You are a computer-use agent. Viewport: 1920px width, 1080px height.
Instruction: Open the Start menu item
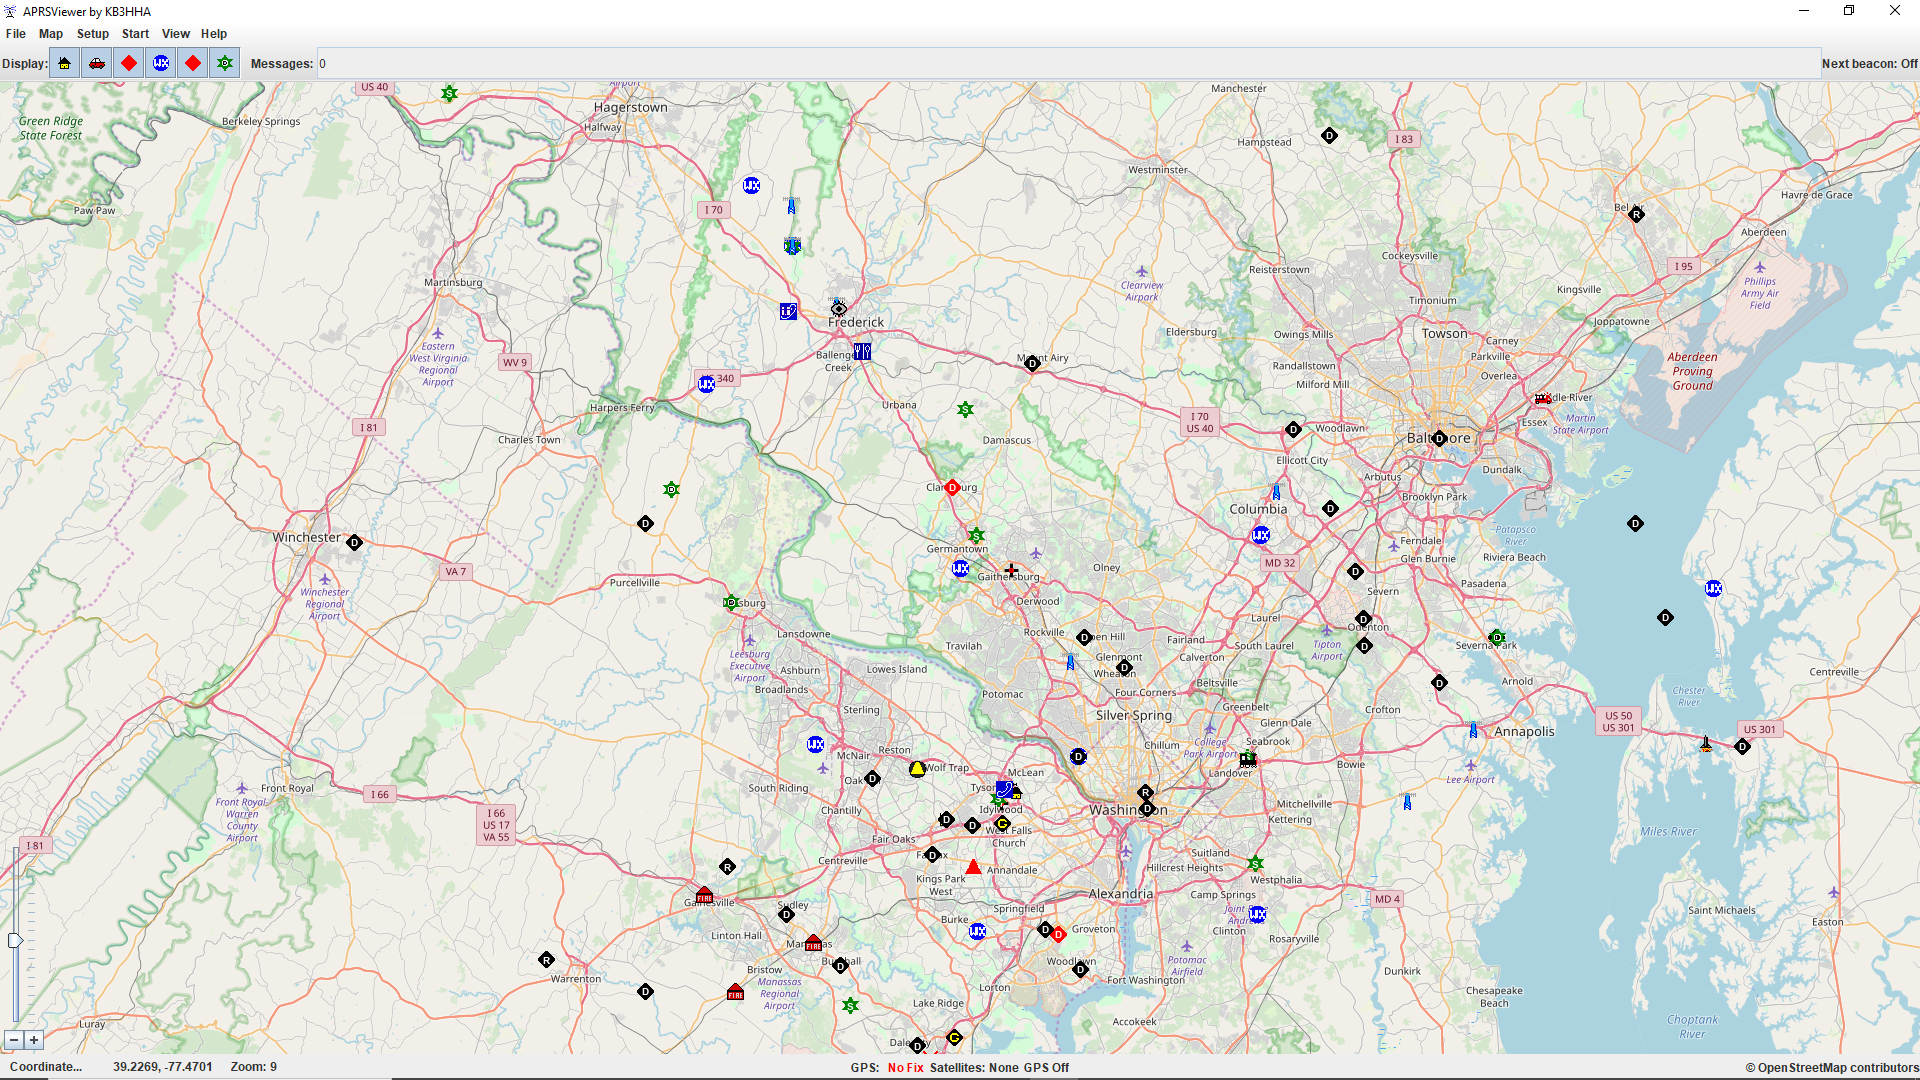(135, 34)
